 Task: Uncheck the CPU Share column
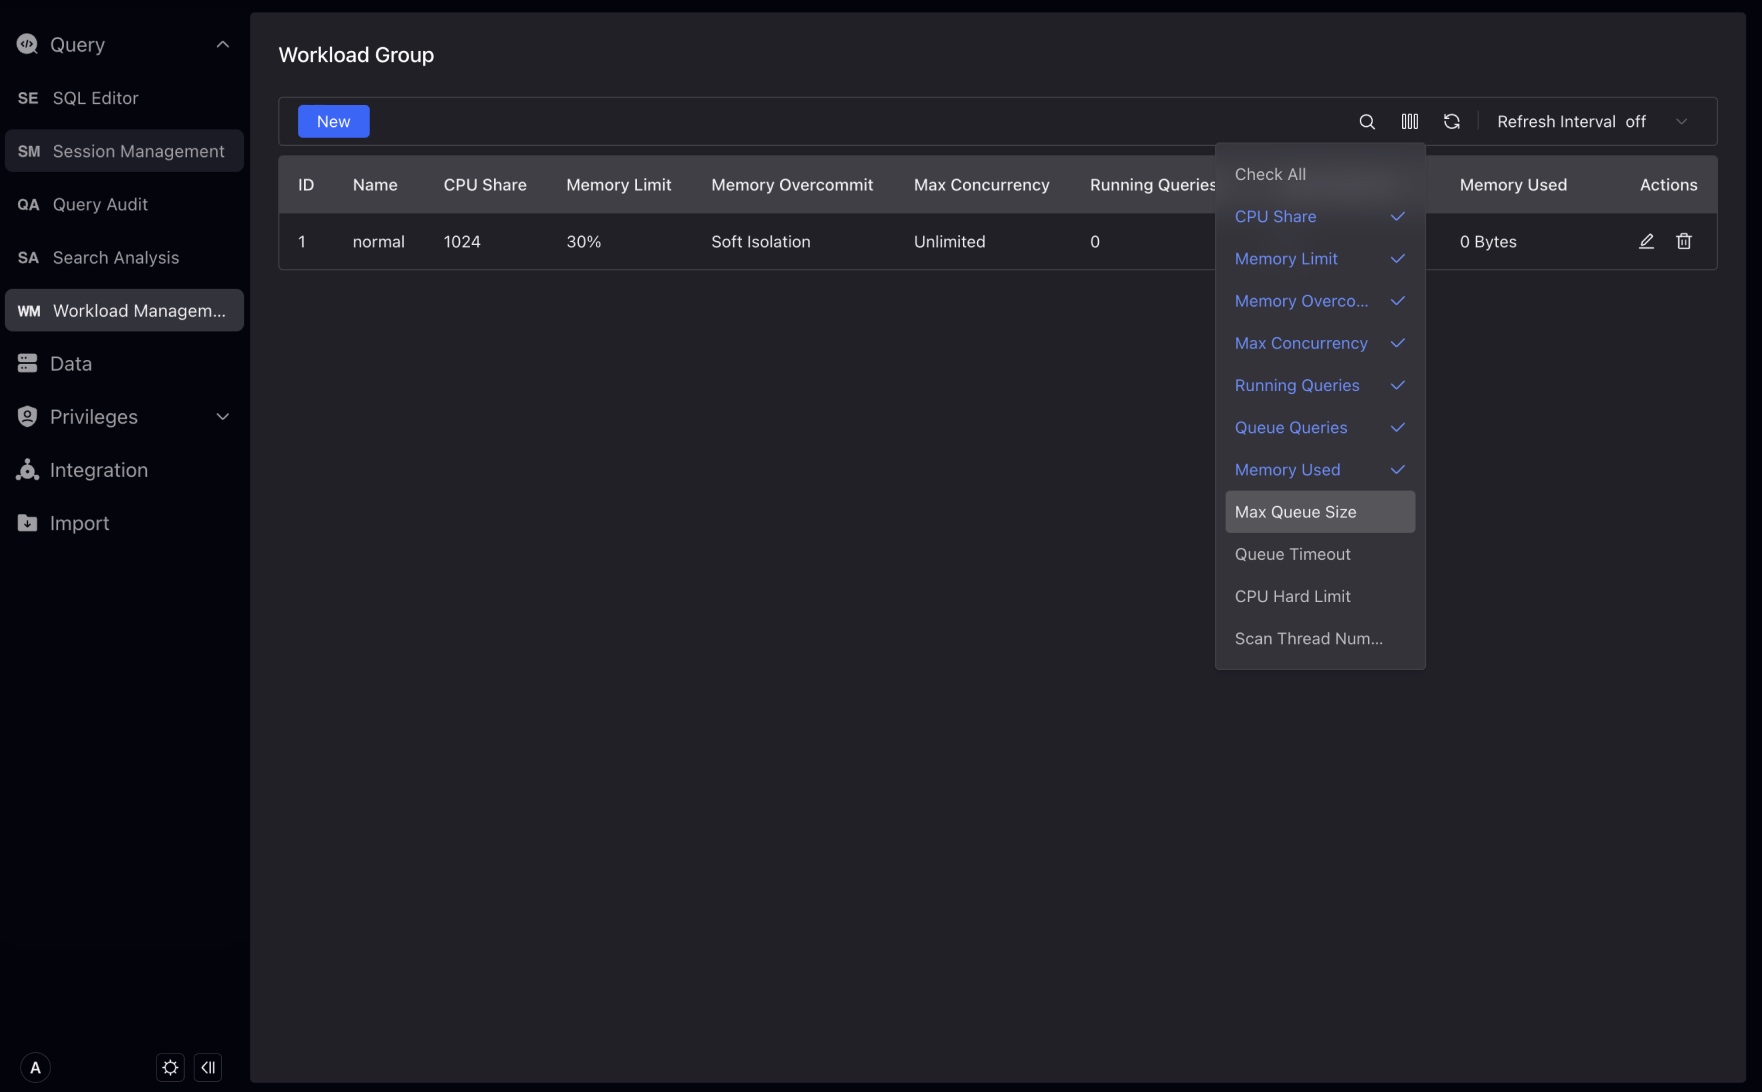[1319, 217]
